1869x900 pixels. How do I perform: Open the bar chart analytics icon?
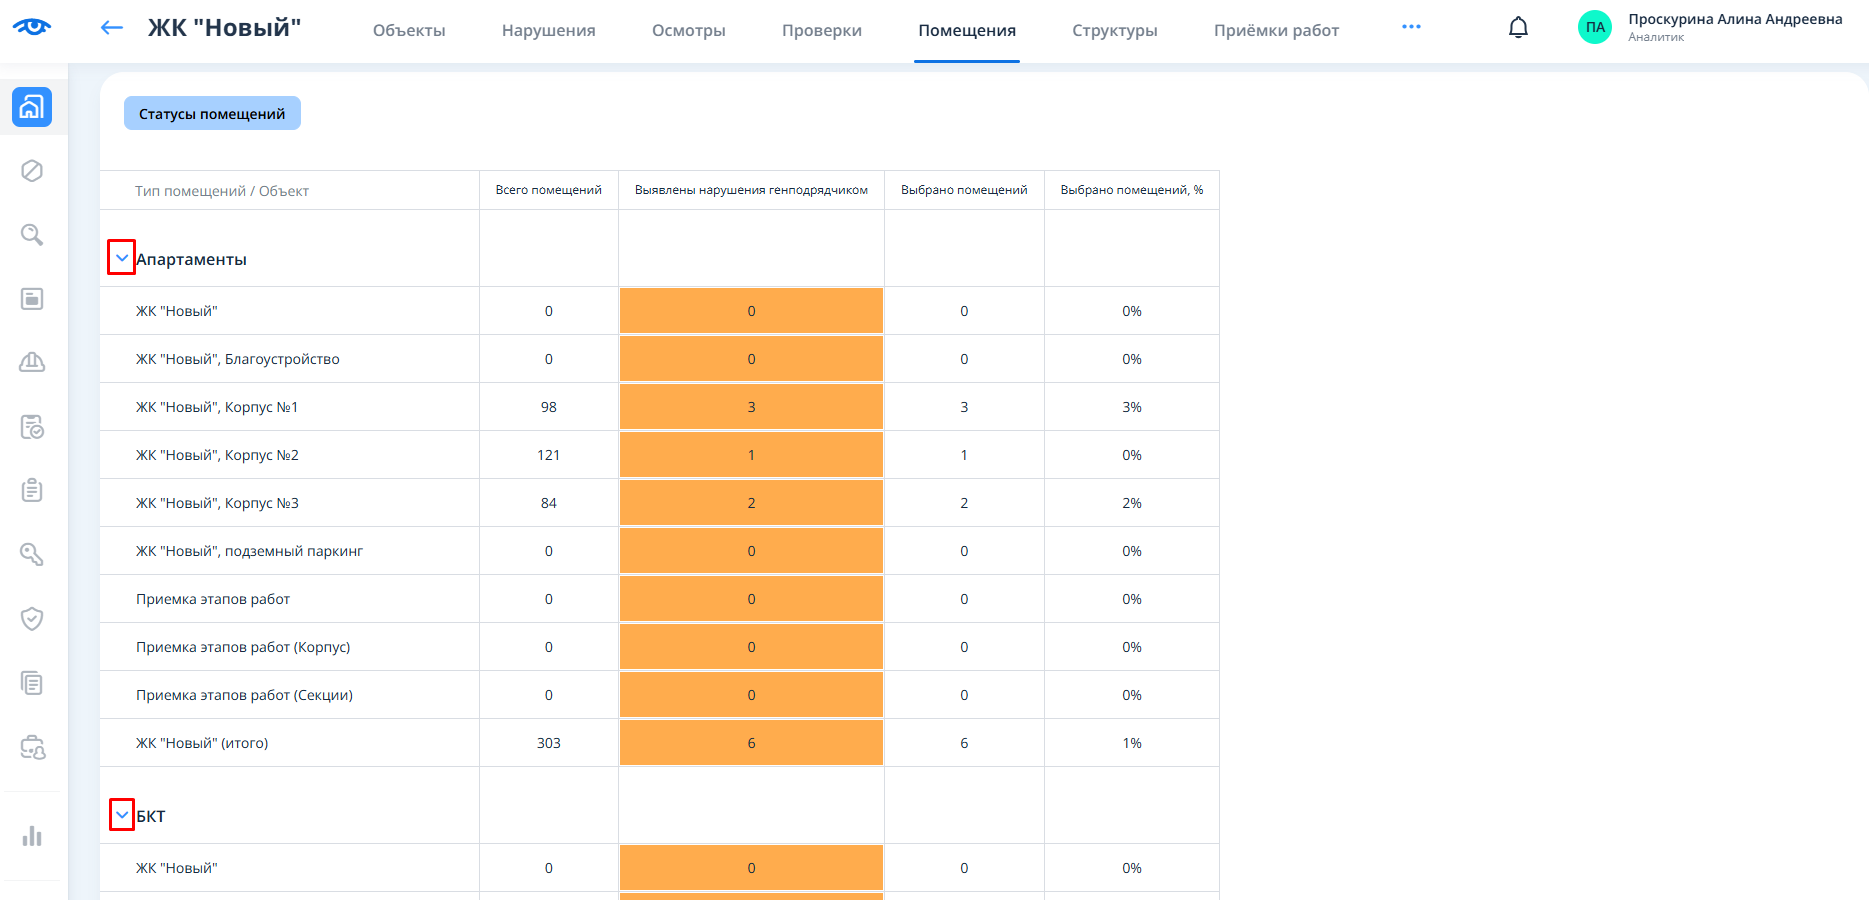(x=32, y=836)
